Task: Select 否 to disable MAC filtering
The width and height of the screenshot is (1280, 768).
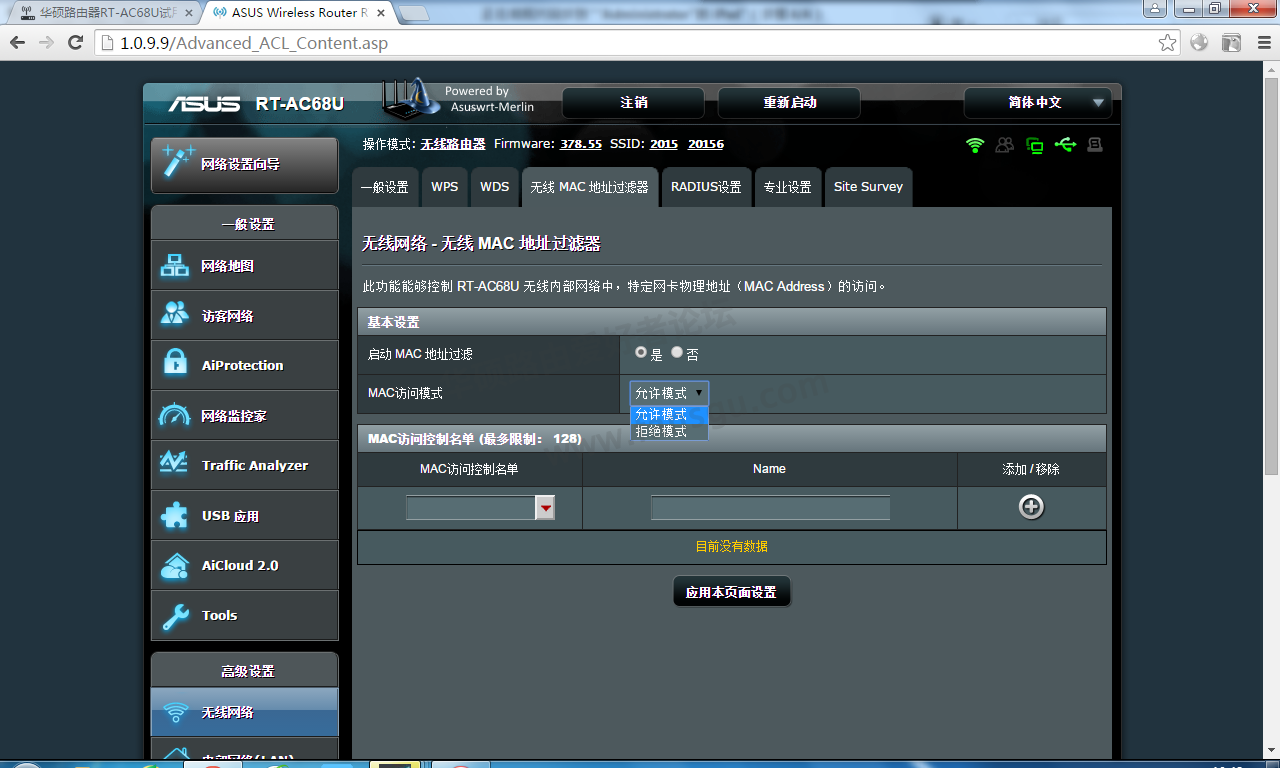Action: [677, 353]
